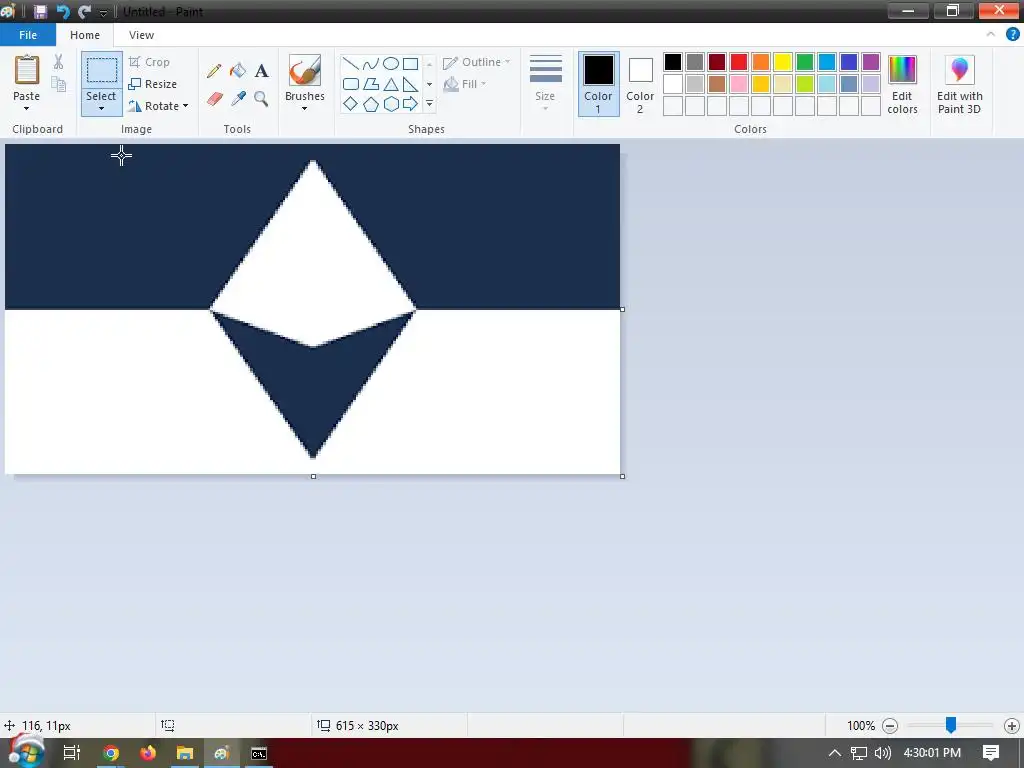Select the Color picker eyedropper tool
Screen dimensions: 1024x768
tap(238, 99)
